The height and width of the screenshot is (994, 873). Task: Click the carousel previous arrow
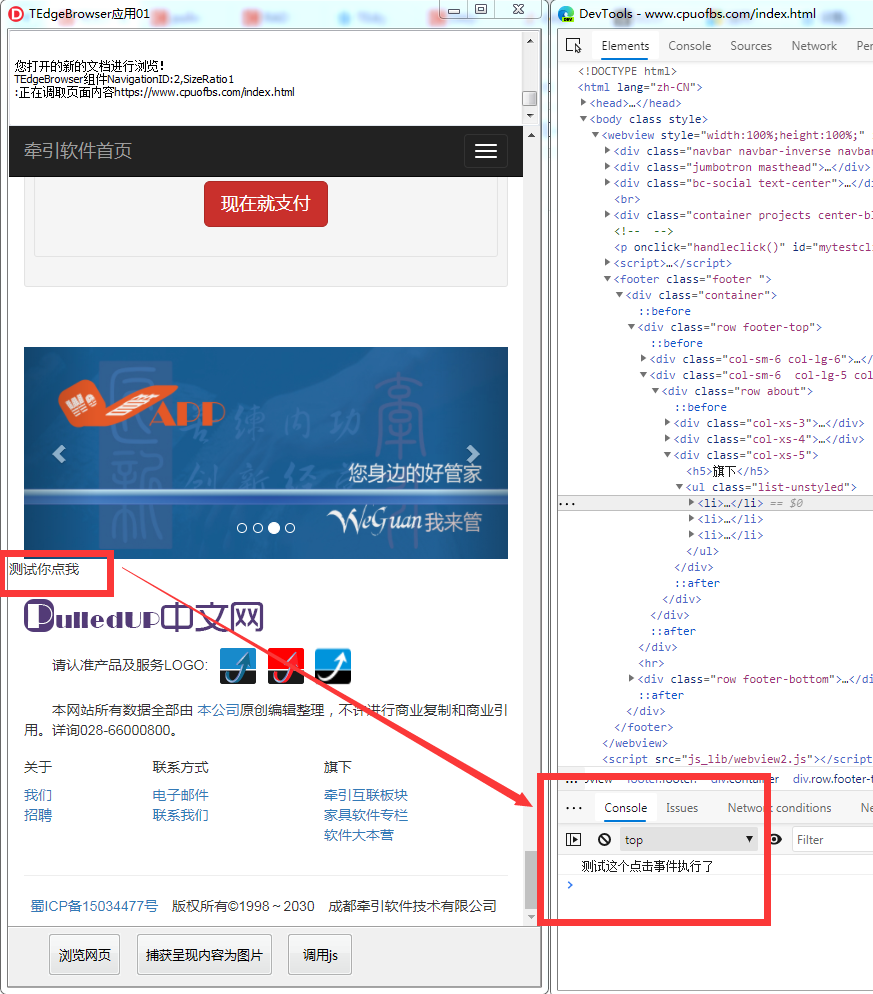59,454
